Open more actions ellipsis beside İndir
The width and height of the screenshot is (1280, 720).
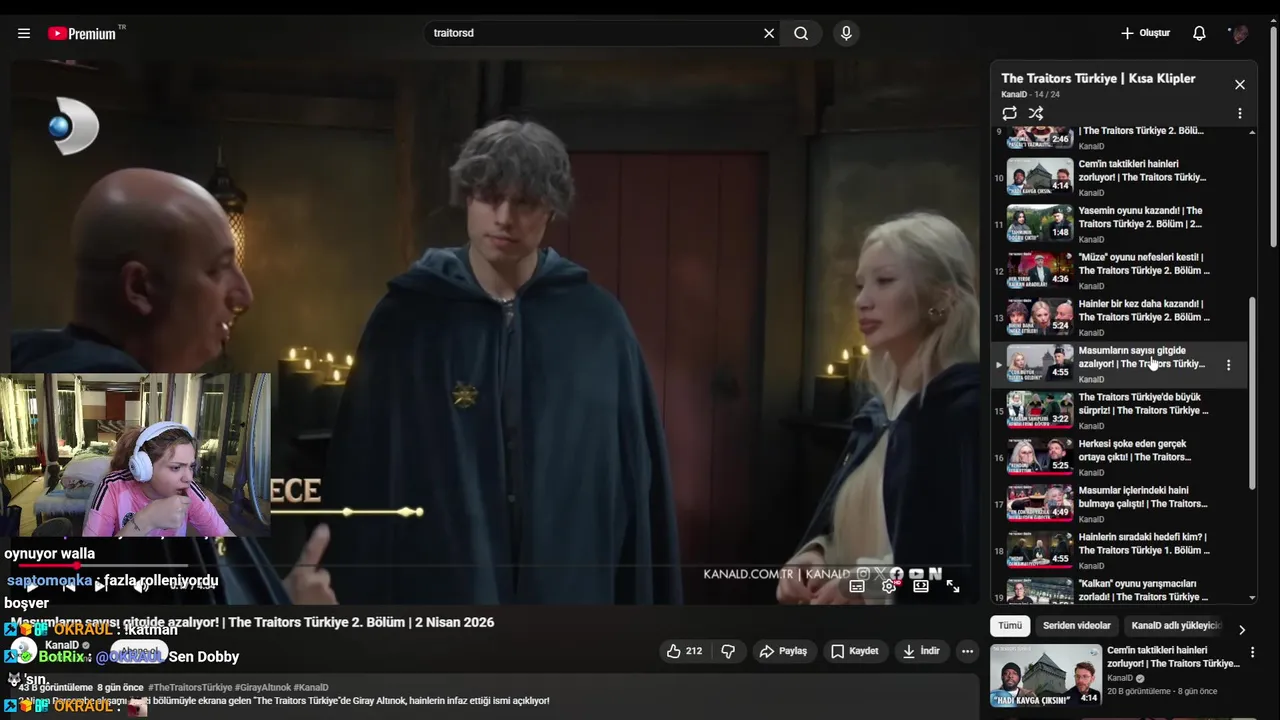point(967,651)
